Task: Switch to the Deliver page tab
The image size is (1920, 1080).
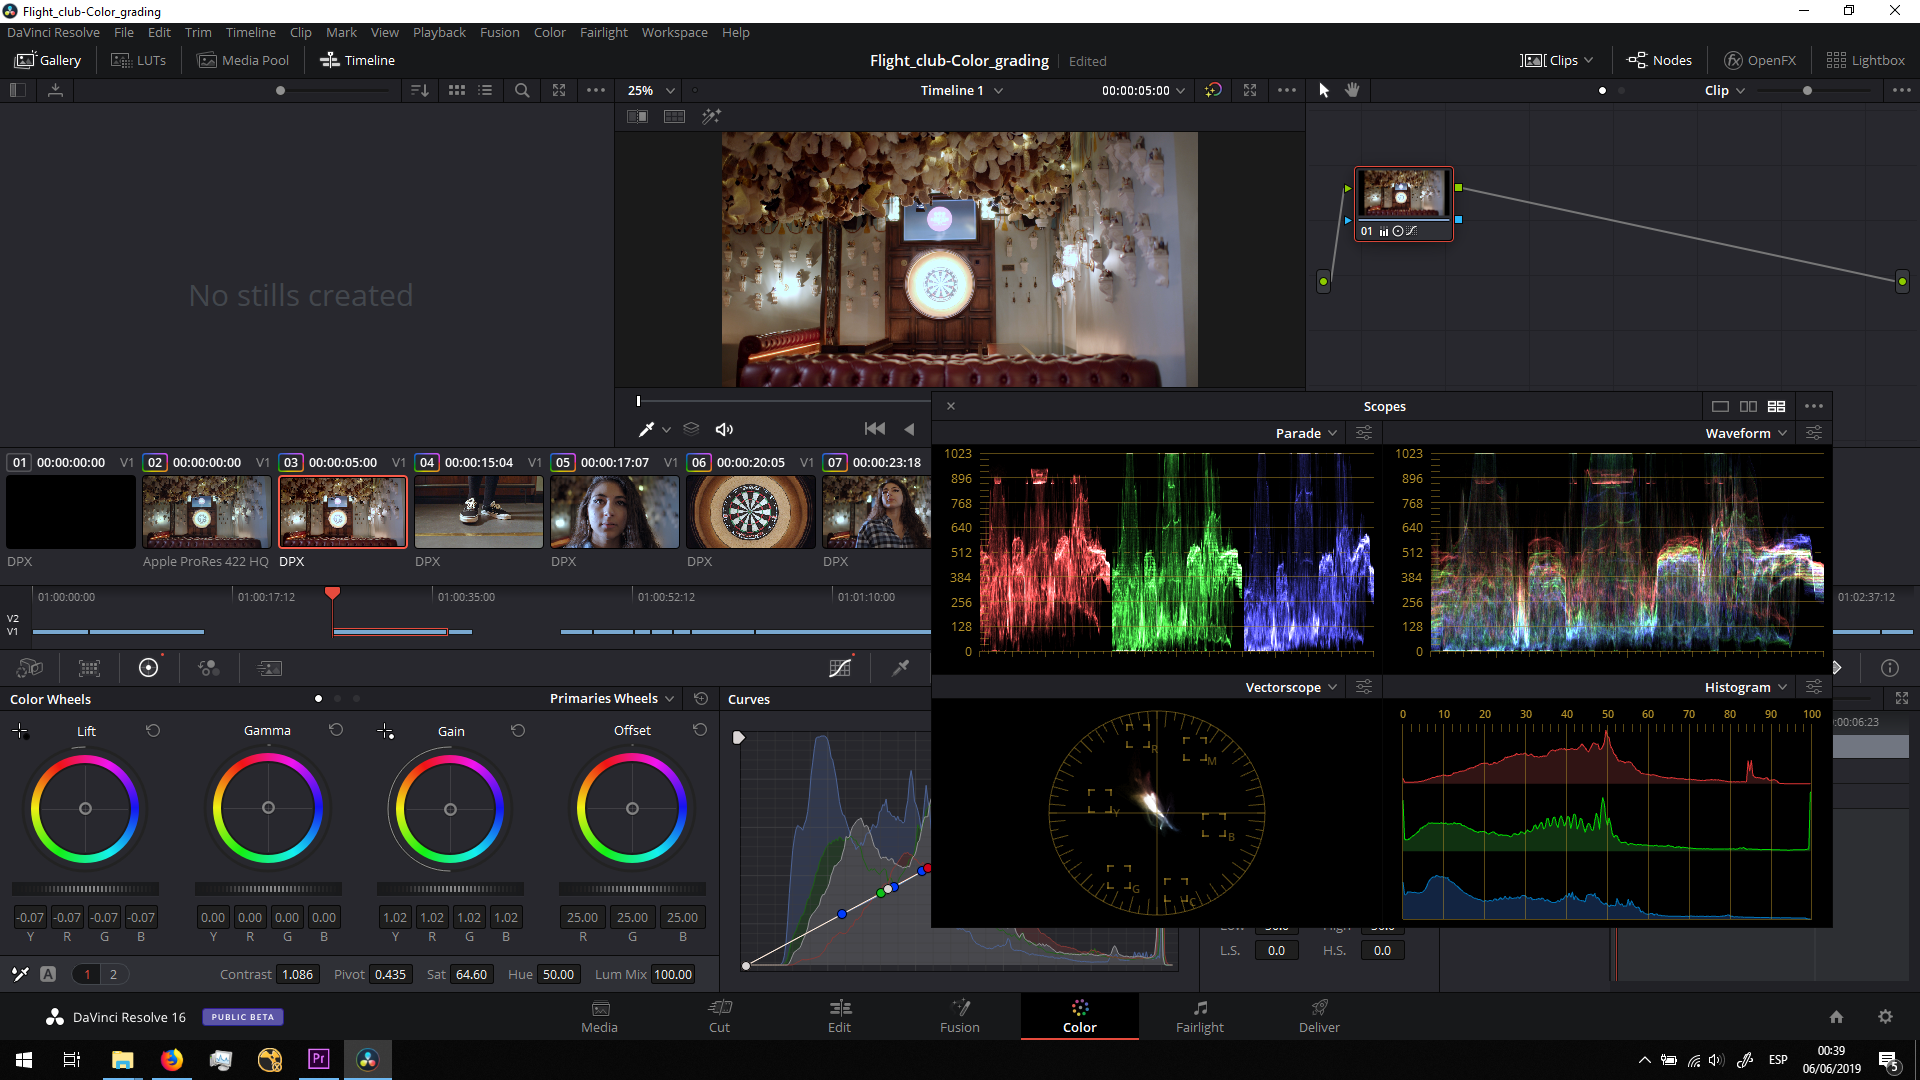Action: coord(1318,1016)
